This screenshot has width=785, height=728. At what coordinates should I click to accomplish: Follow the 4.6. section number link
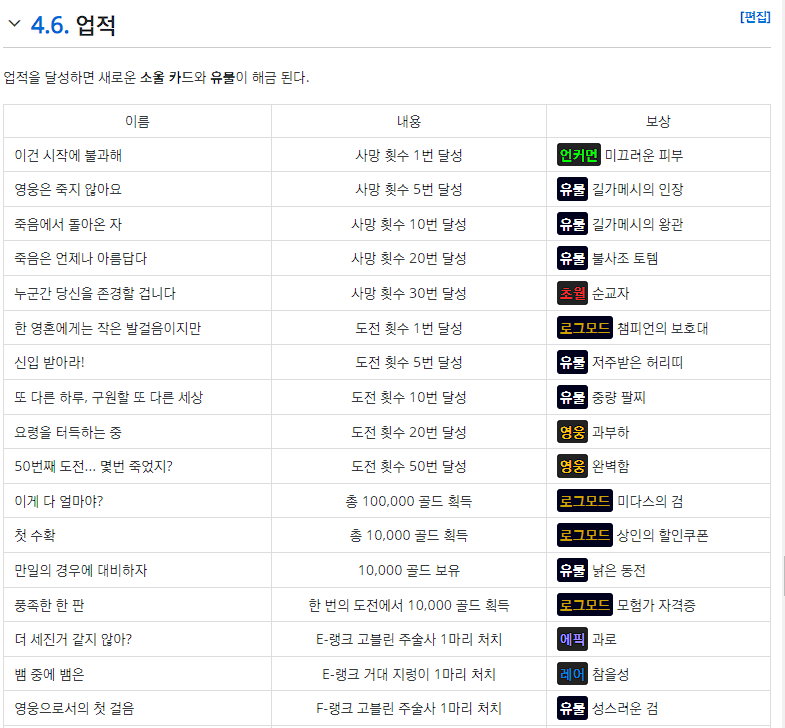tap(50, 25)
